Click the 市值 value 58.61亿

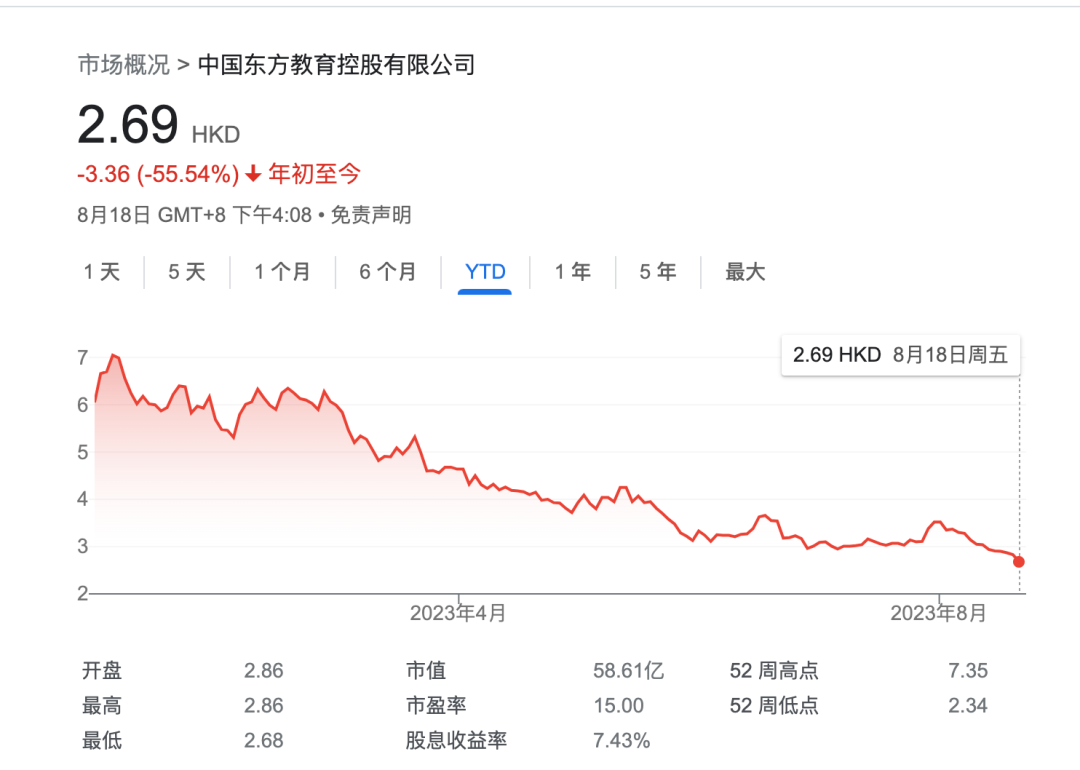pos(628,670)
